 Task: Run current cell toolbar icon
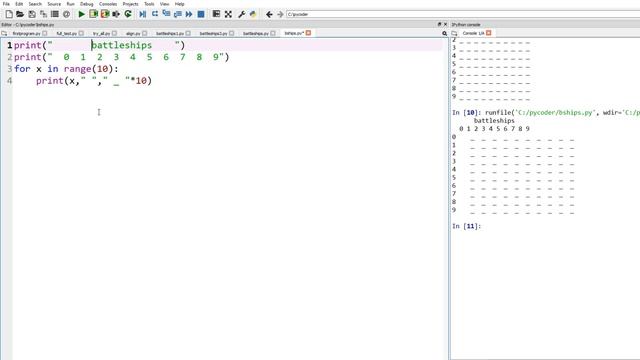[x=93, y=14]
